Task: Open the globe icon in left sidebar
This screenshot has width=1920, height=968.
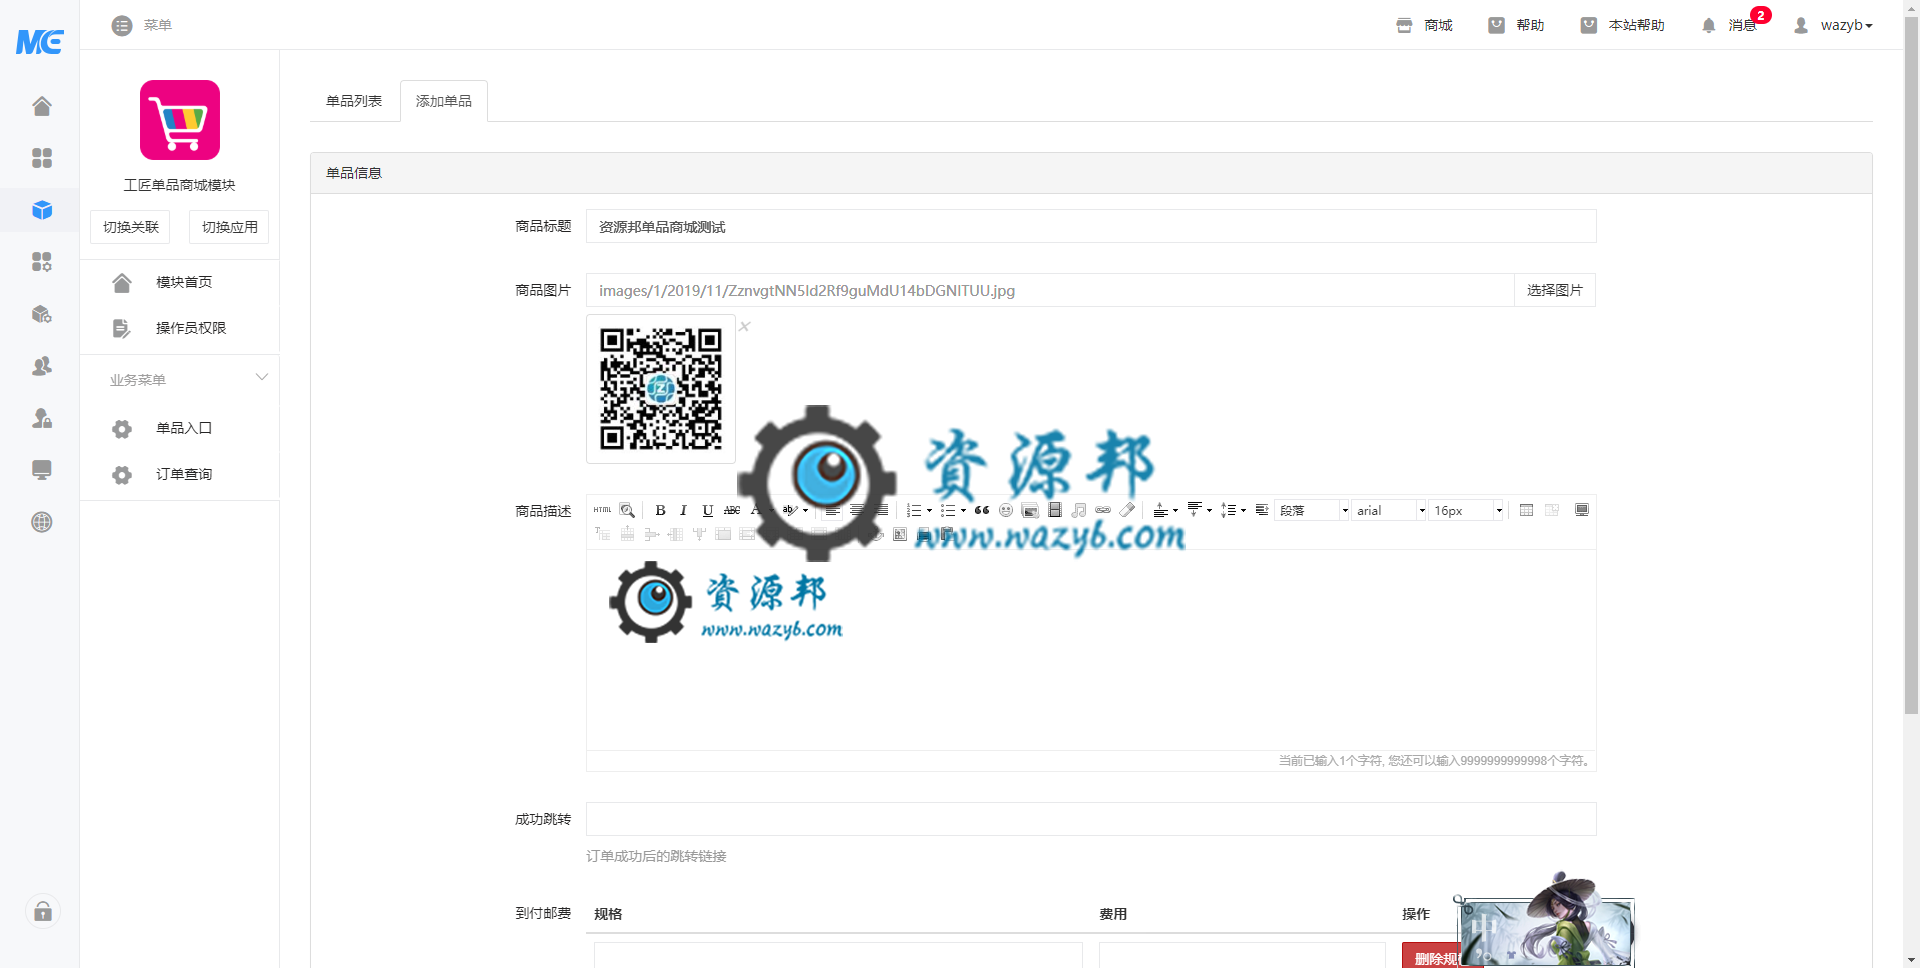Action: click(x=41, y=522)
